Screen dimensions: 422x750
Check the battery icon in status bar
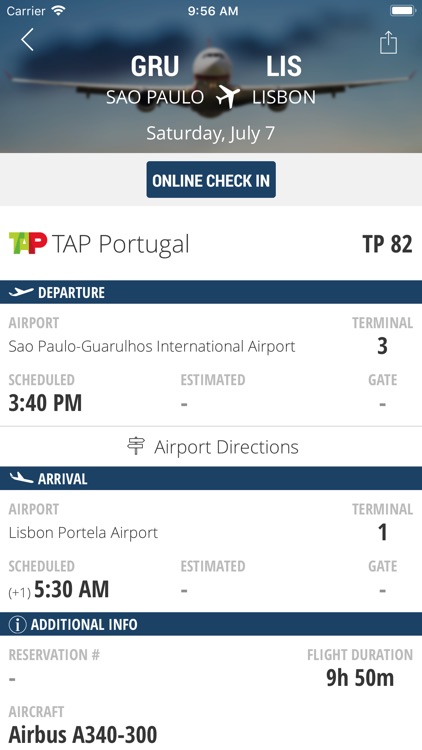coord(402,11)
